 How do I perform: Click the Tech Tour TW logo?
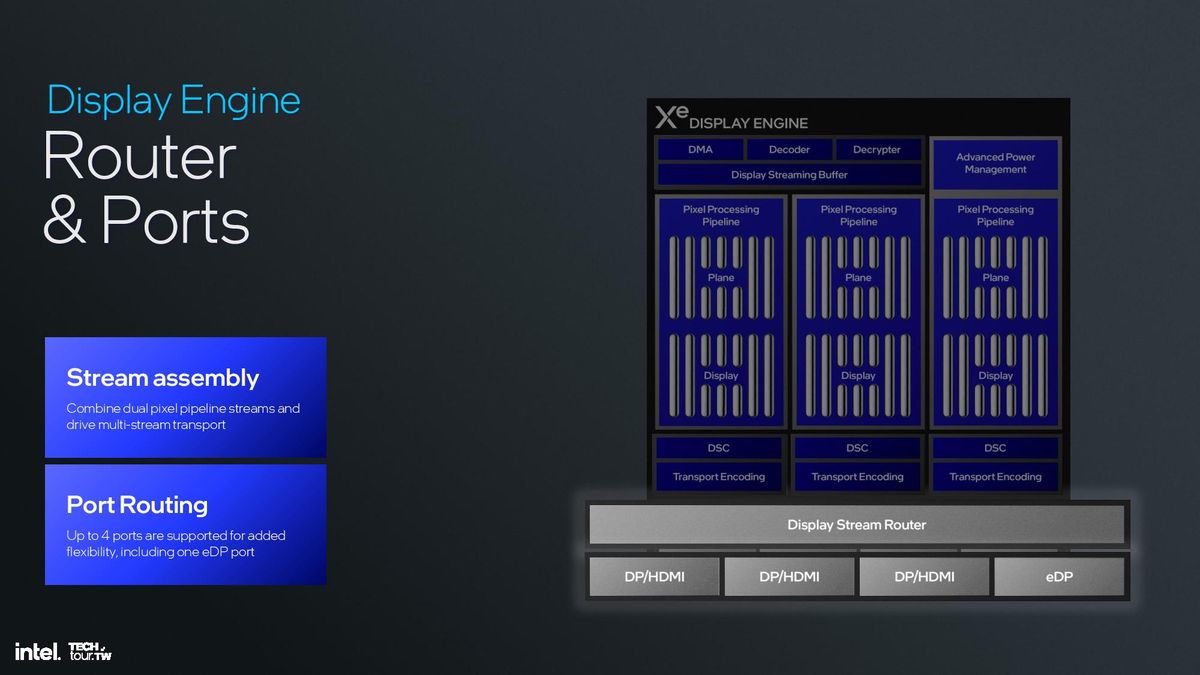click(89, 651)
